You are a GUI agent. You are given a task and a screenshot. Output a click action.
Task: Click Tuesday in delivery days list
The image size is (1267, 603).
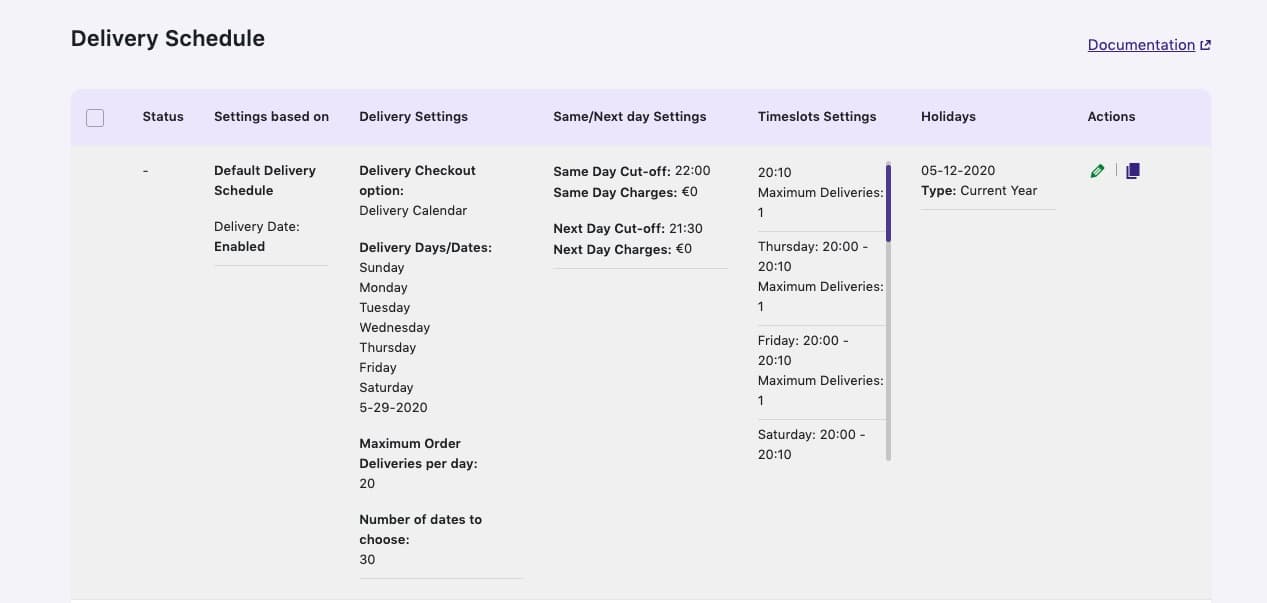385,308
